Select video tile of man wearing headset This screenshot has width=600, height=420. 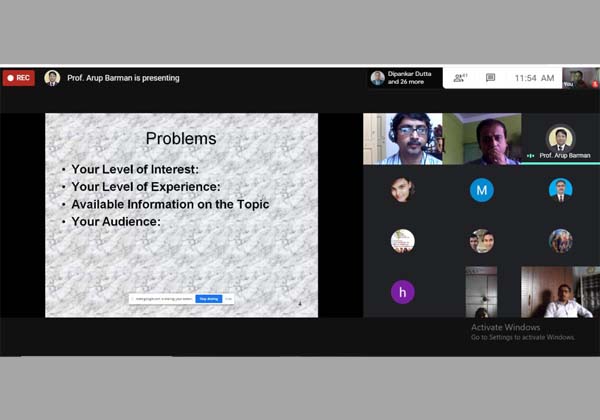pos(403,138)
